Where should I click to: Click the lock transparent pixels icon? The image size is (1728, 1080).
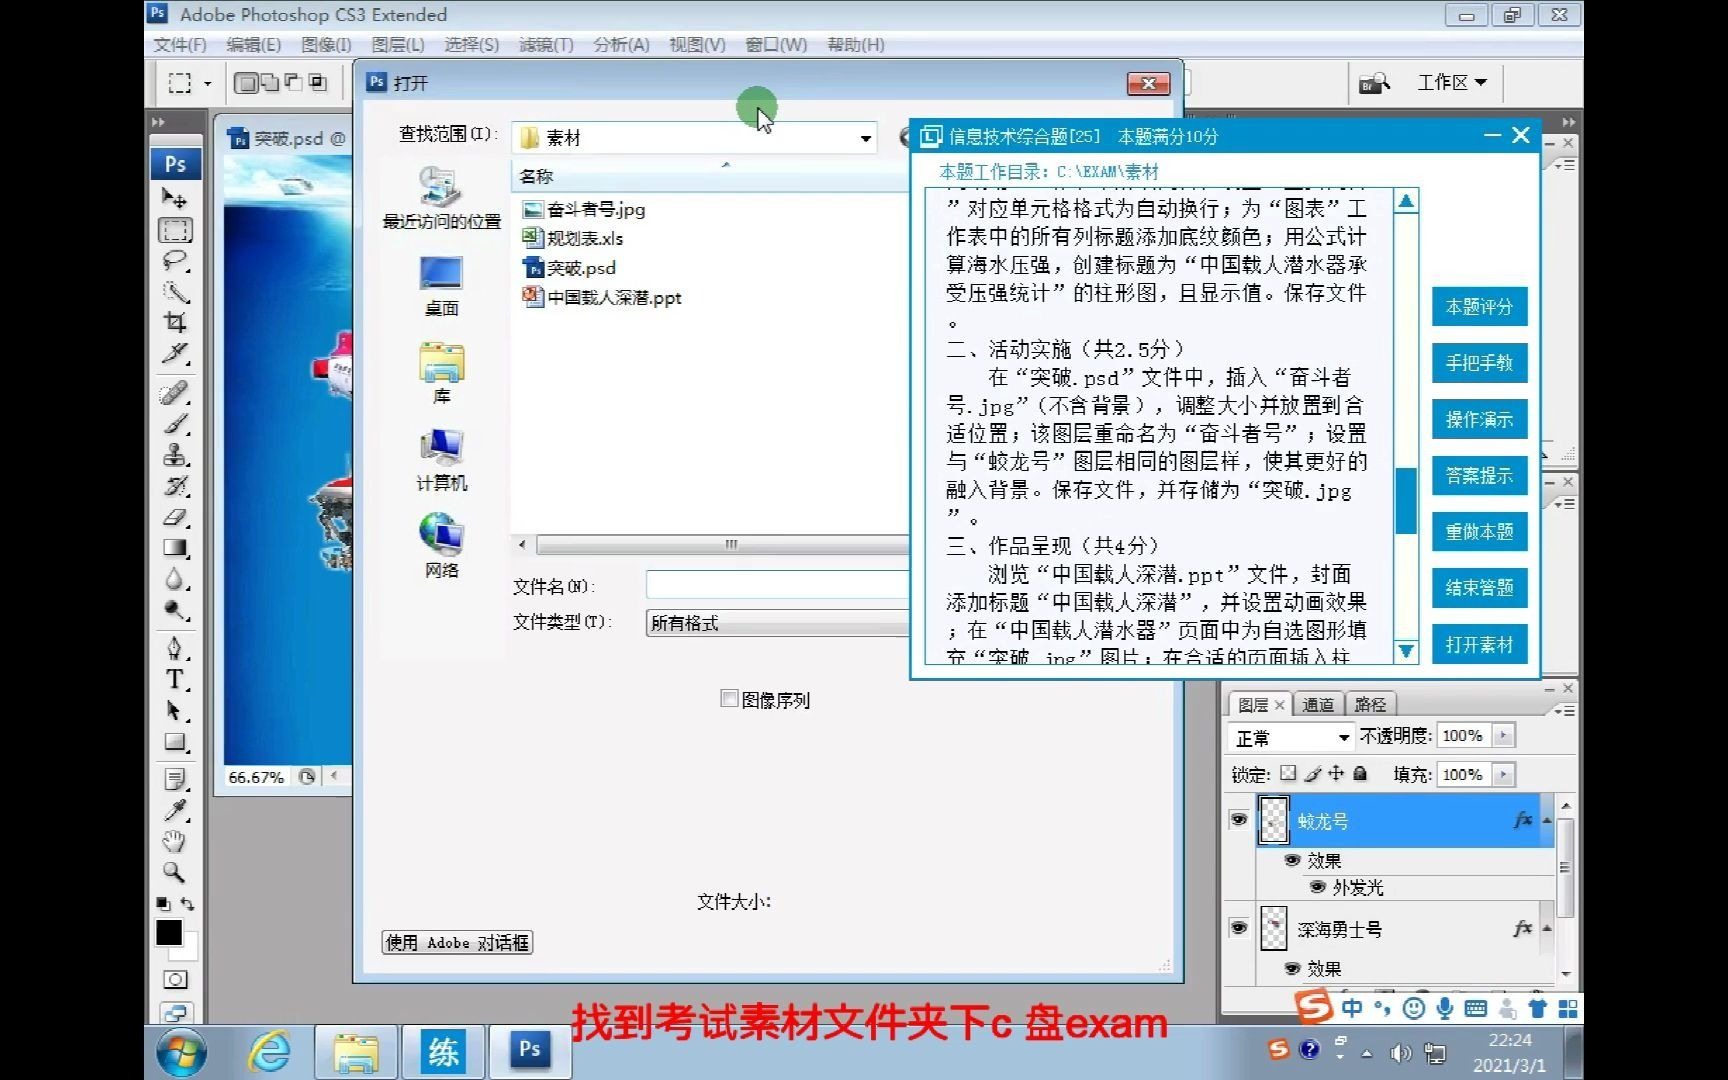pyautogui.click(x=1288, y=773)
